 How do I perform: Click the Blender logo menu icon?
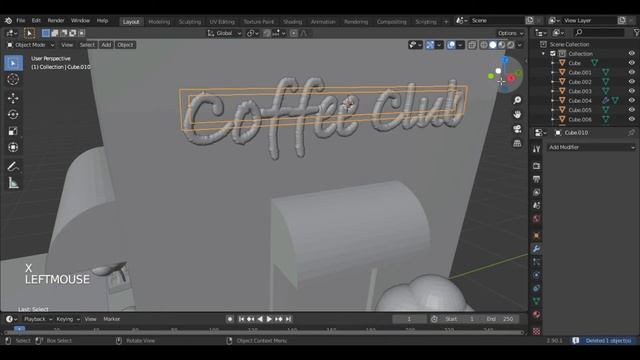point(8,20)
